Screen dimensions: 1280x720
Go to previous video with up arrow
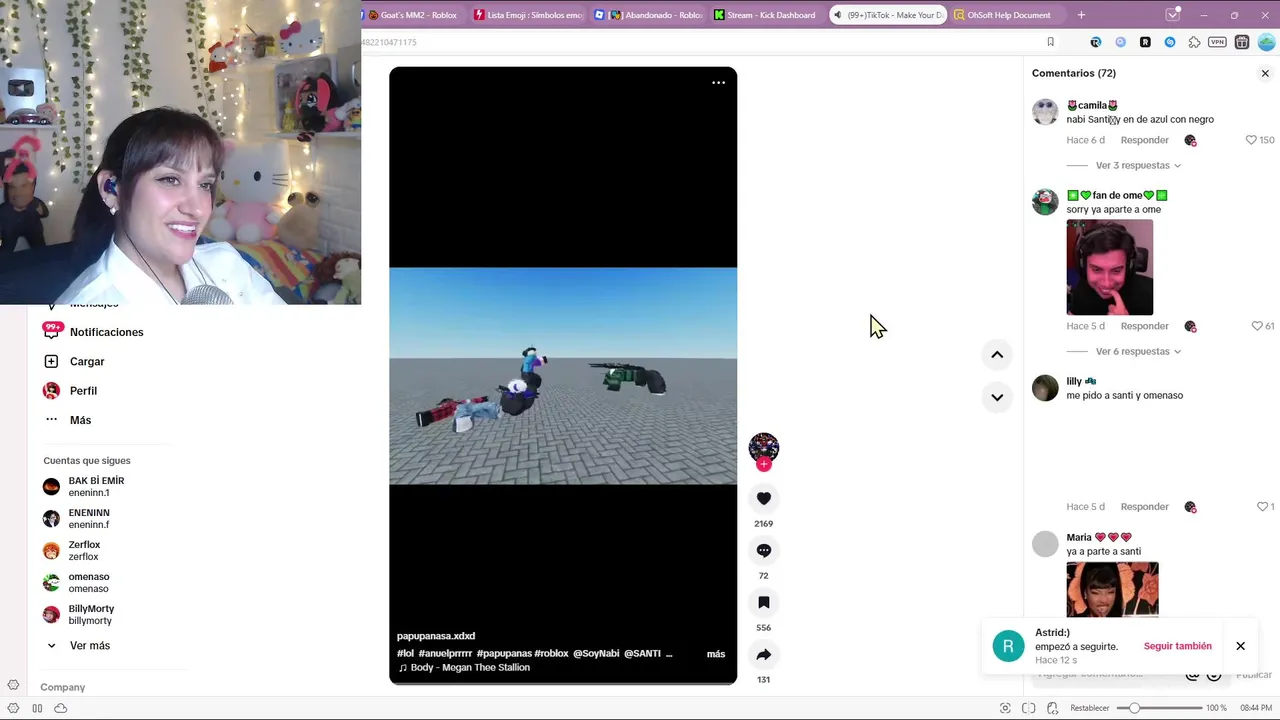tap(997, 355)
